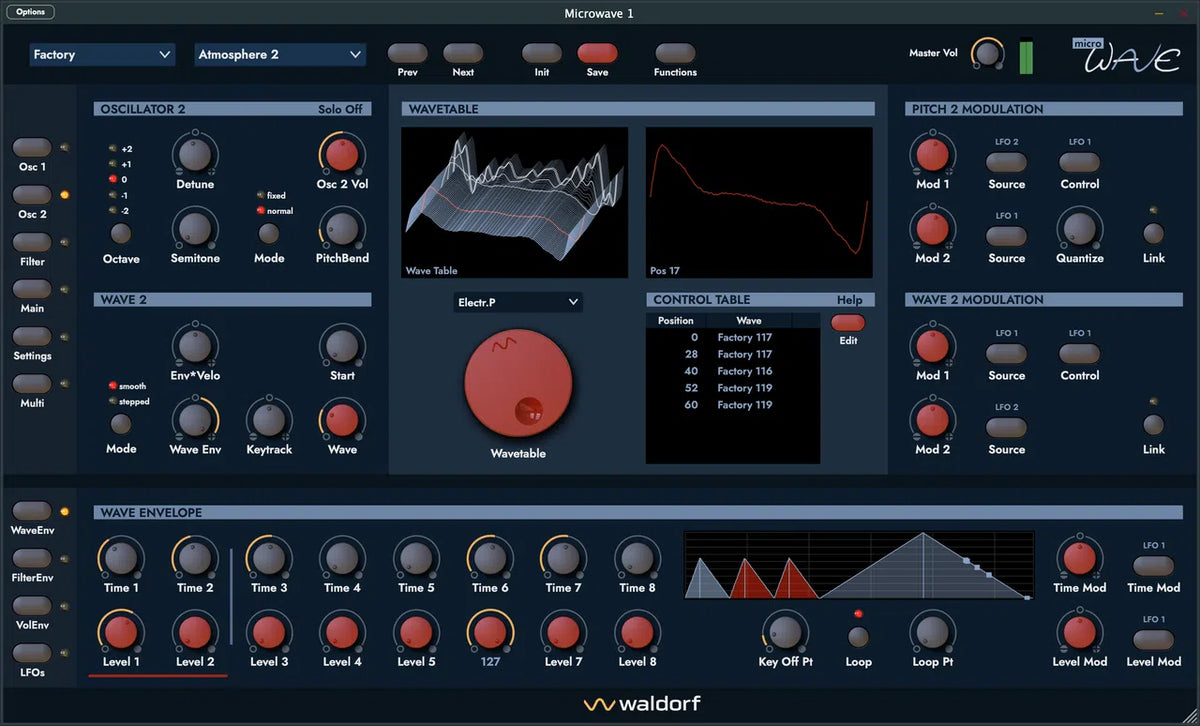This screenshot has width=1200, height=726.
Task: Open the Atmosphere 2 preset dropdown
Action: [x=280, y=55]
